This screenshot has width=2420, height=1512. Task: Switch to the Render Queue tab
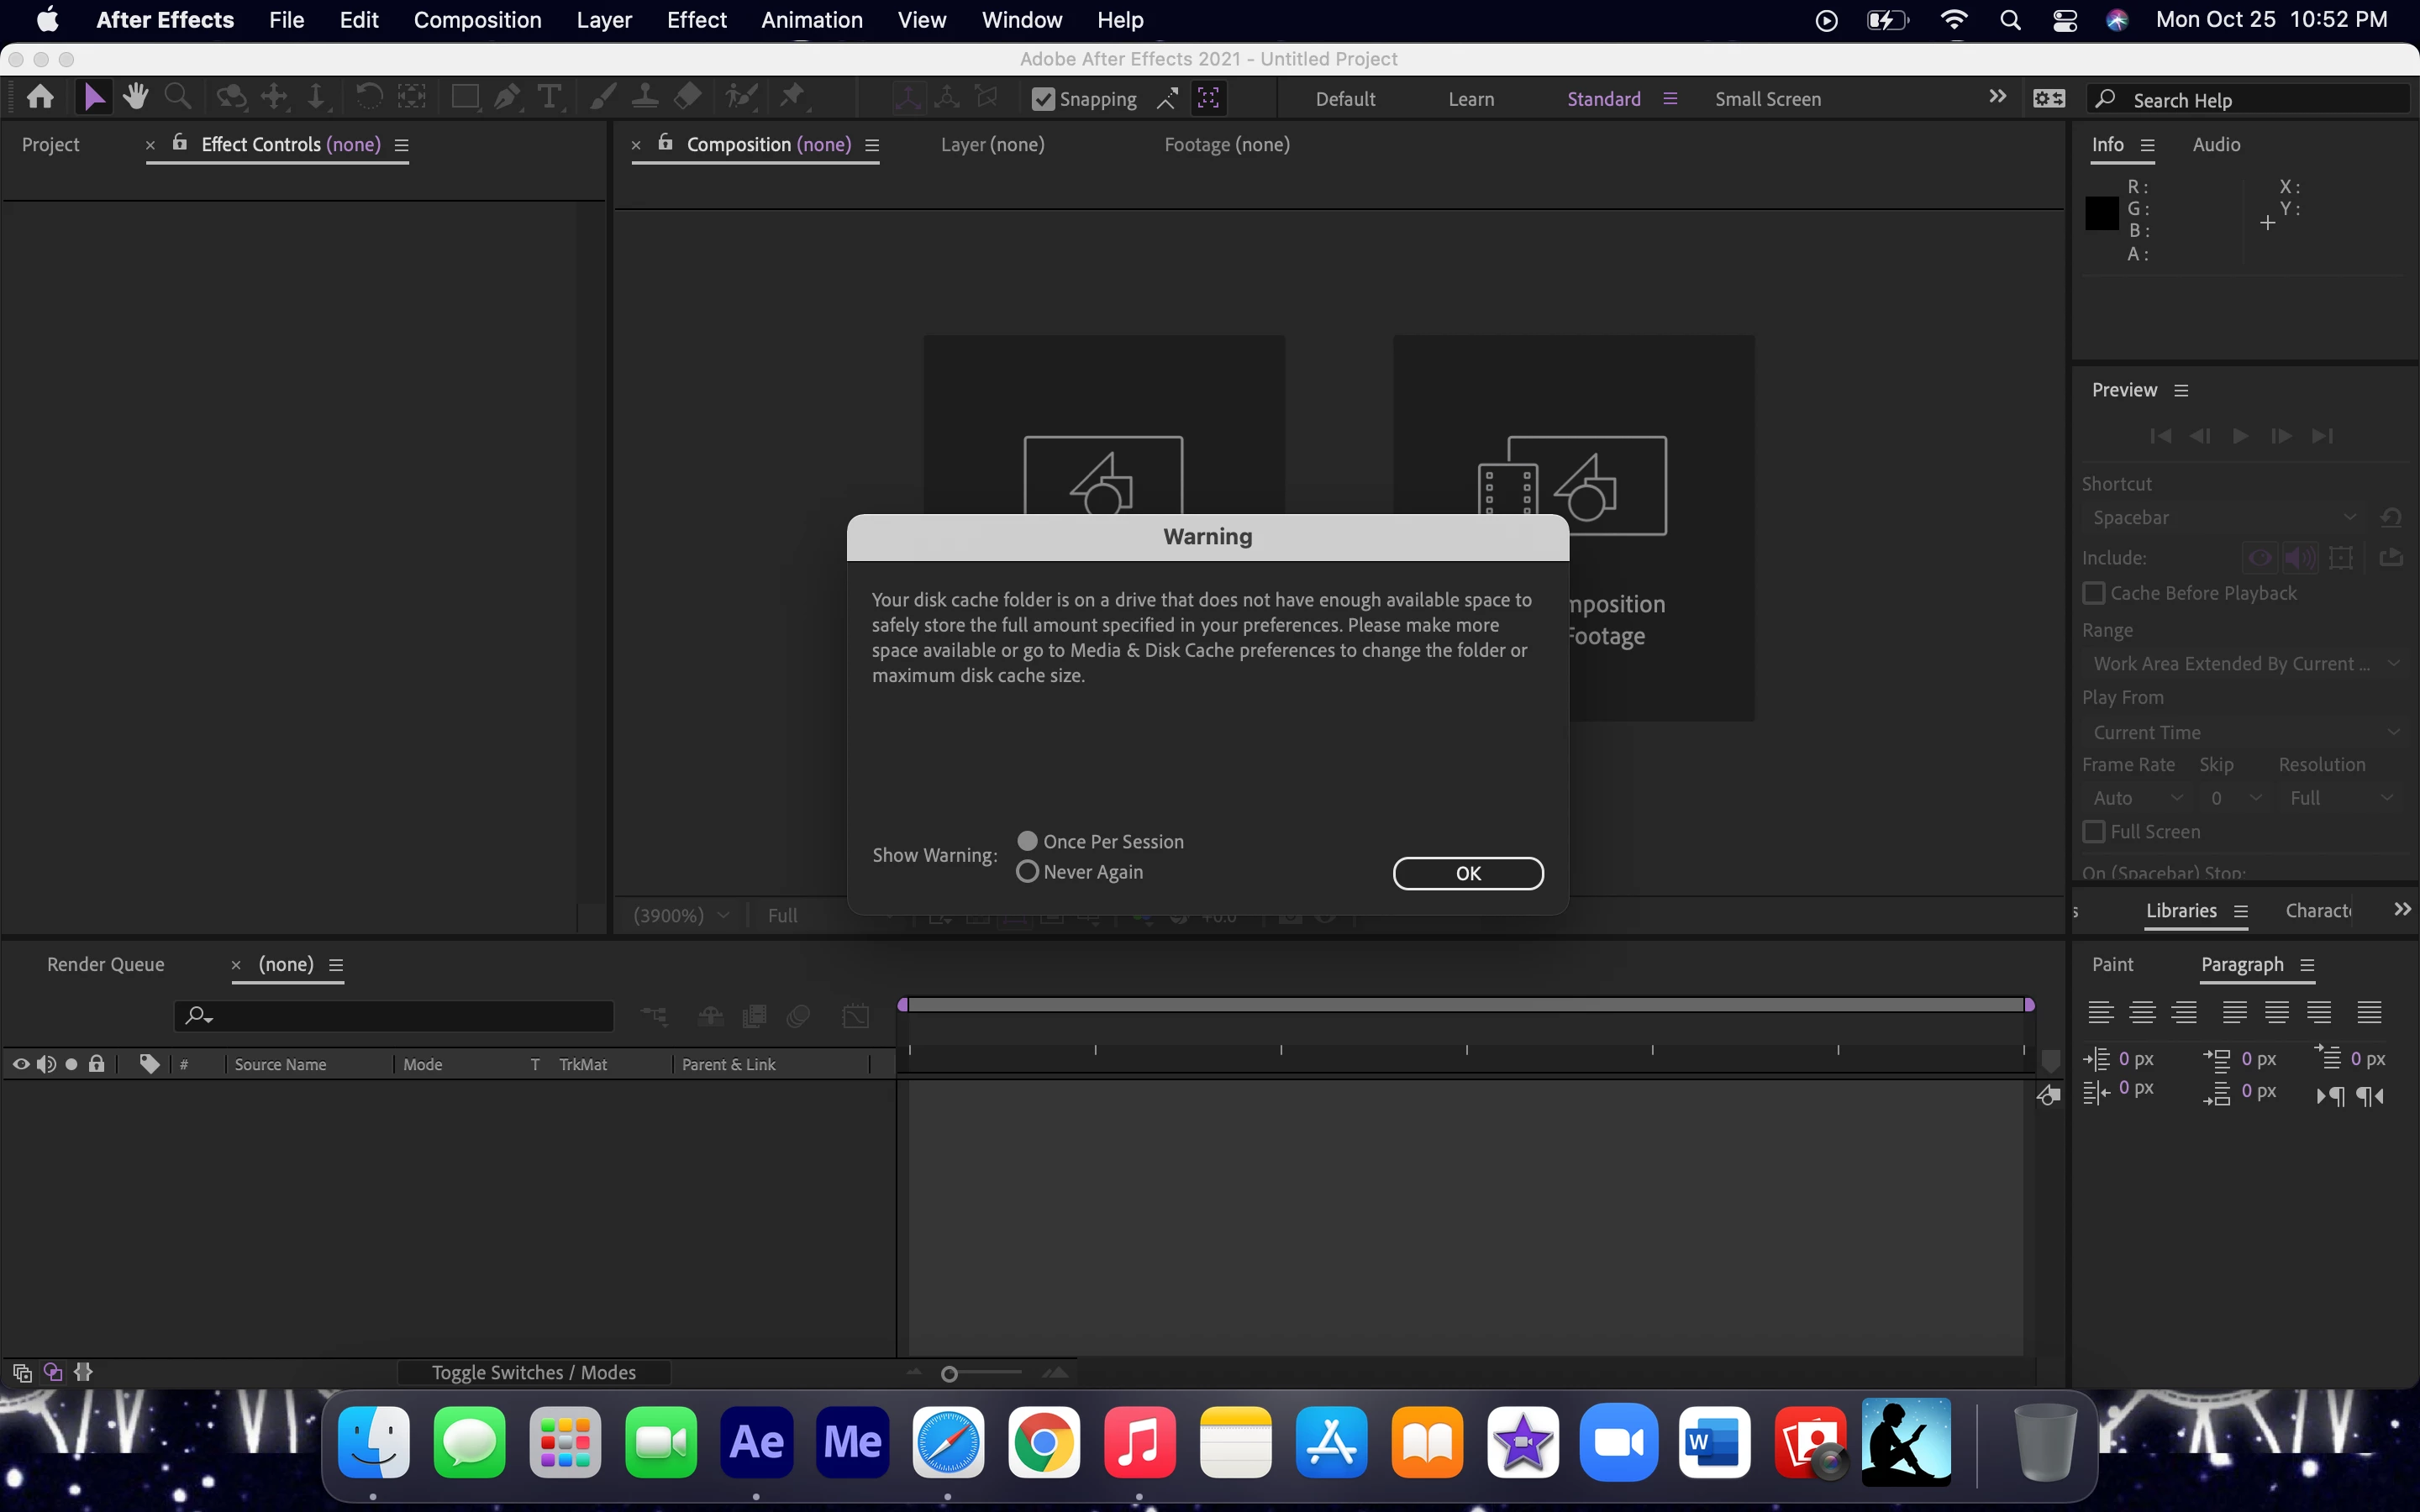coord(105,964)
